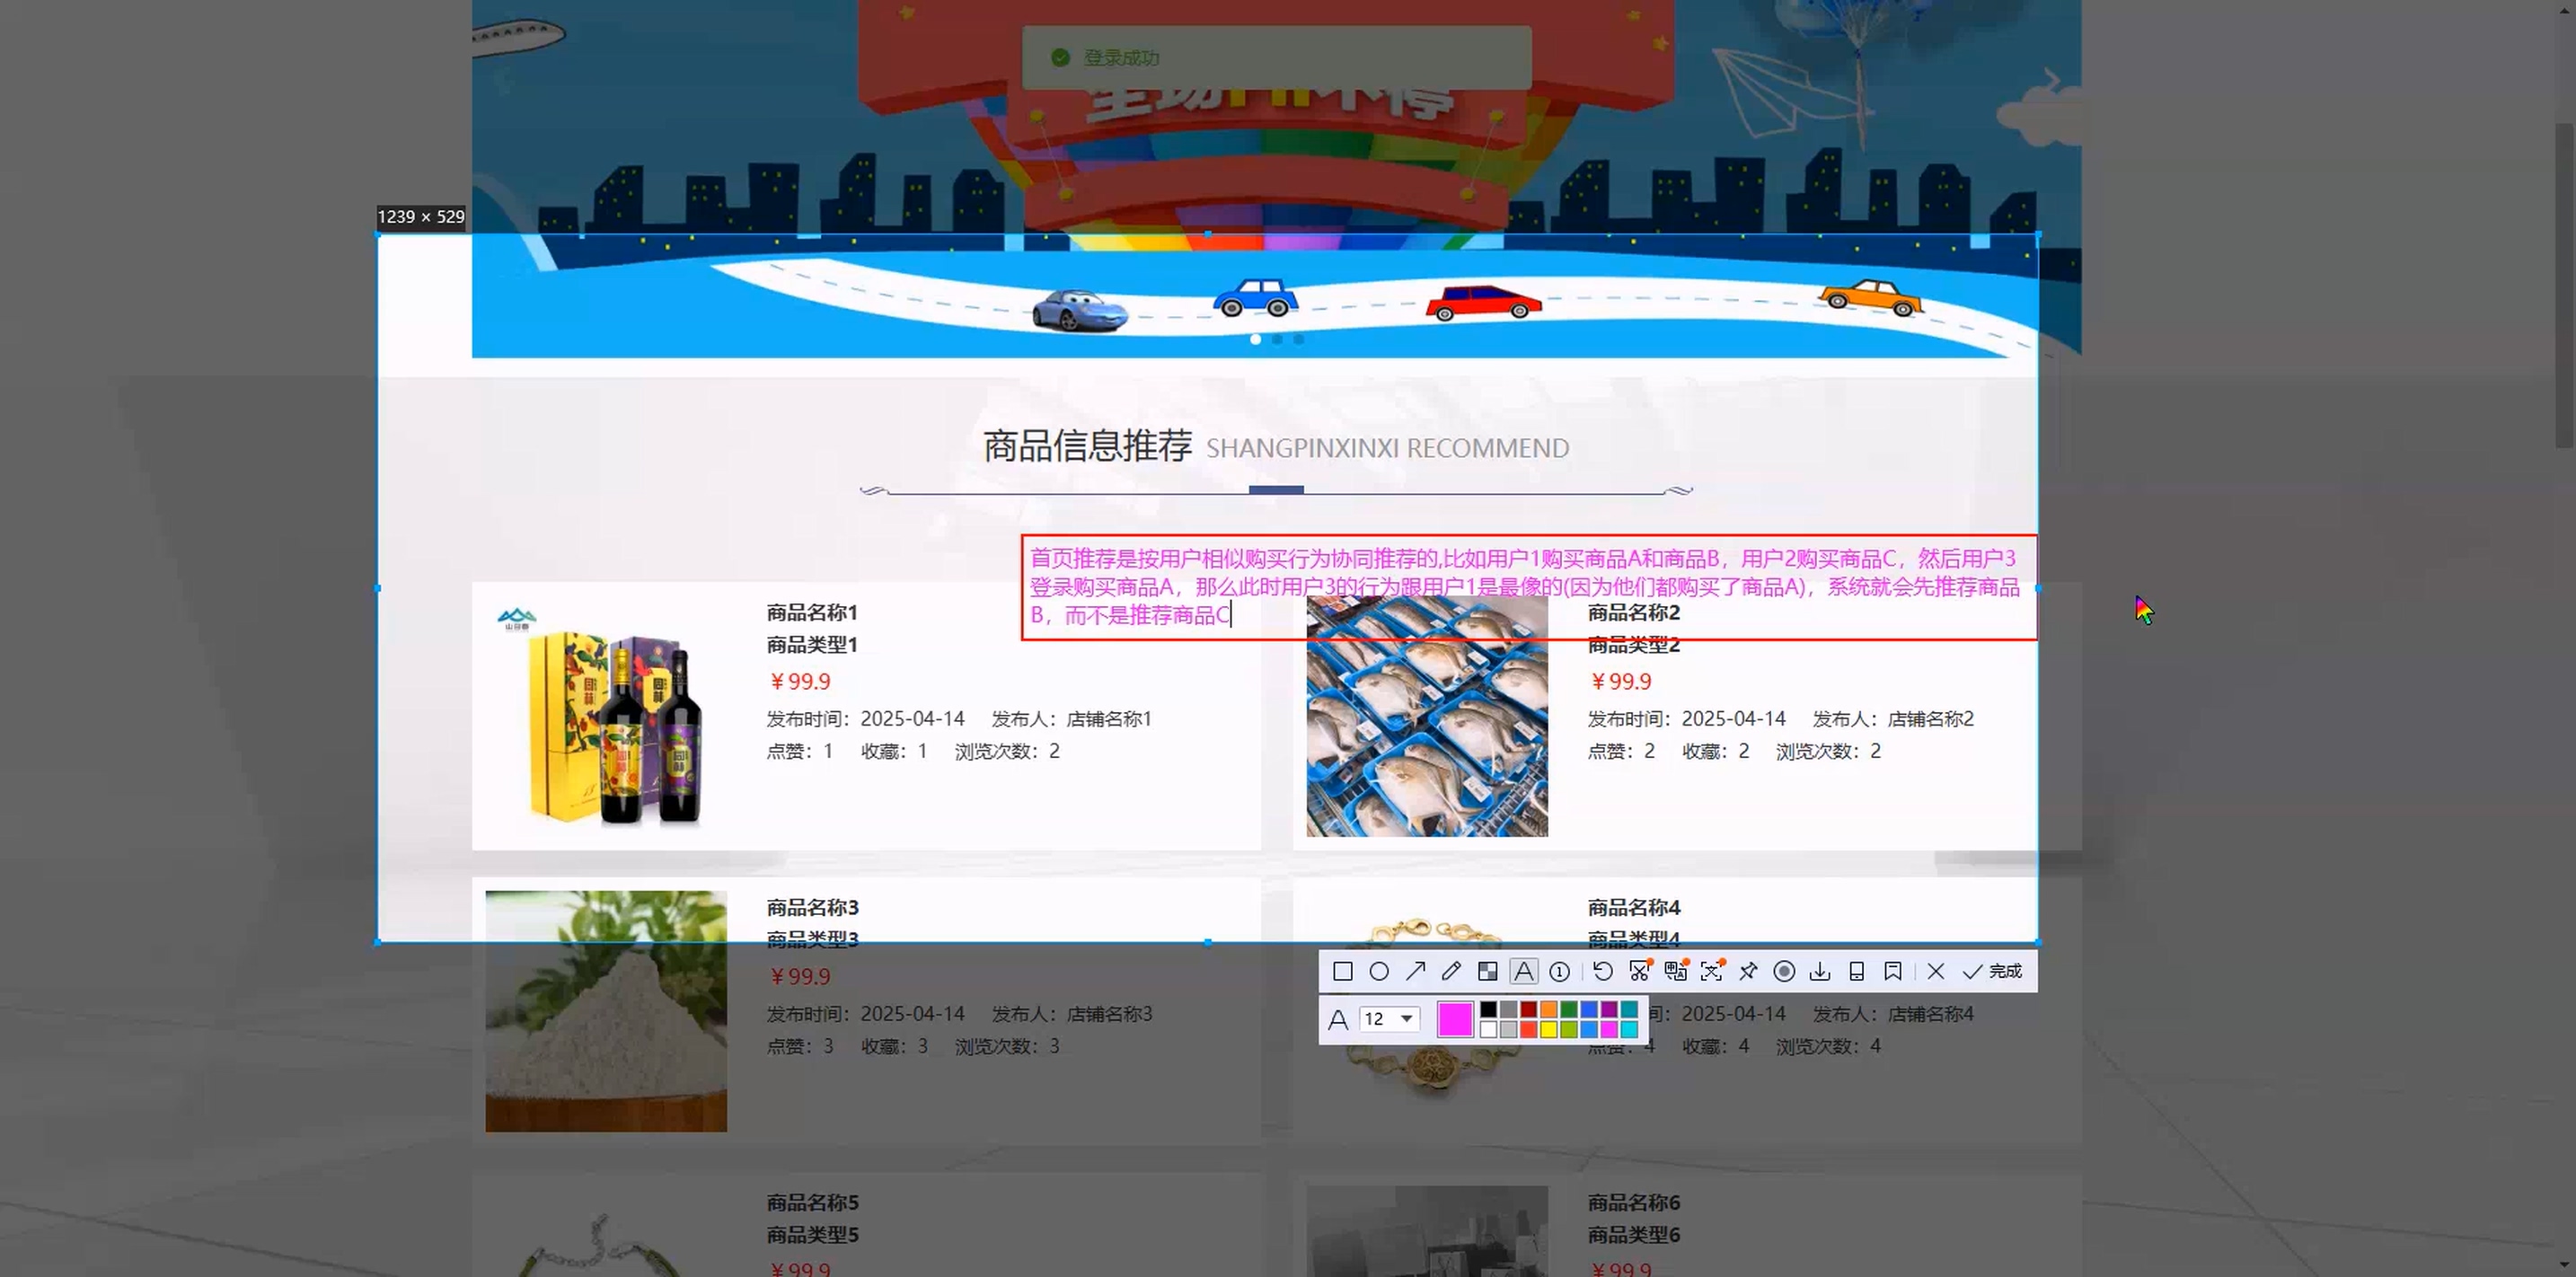Click the 完成 finish button
The height and width of the screenshot is (1277, 2576).
tap(1993, 971)
